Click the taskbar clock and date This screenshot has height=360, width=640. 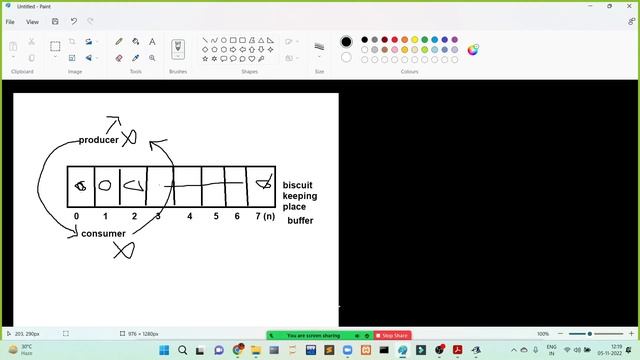click(x=610, y=350)
